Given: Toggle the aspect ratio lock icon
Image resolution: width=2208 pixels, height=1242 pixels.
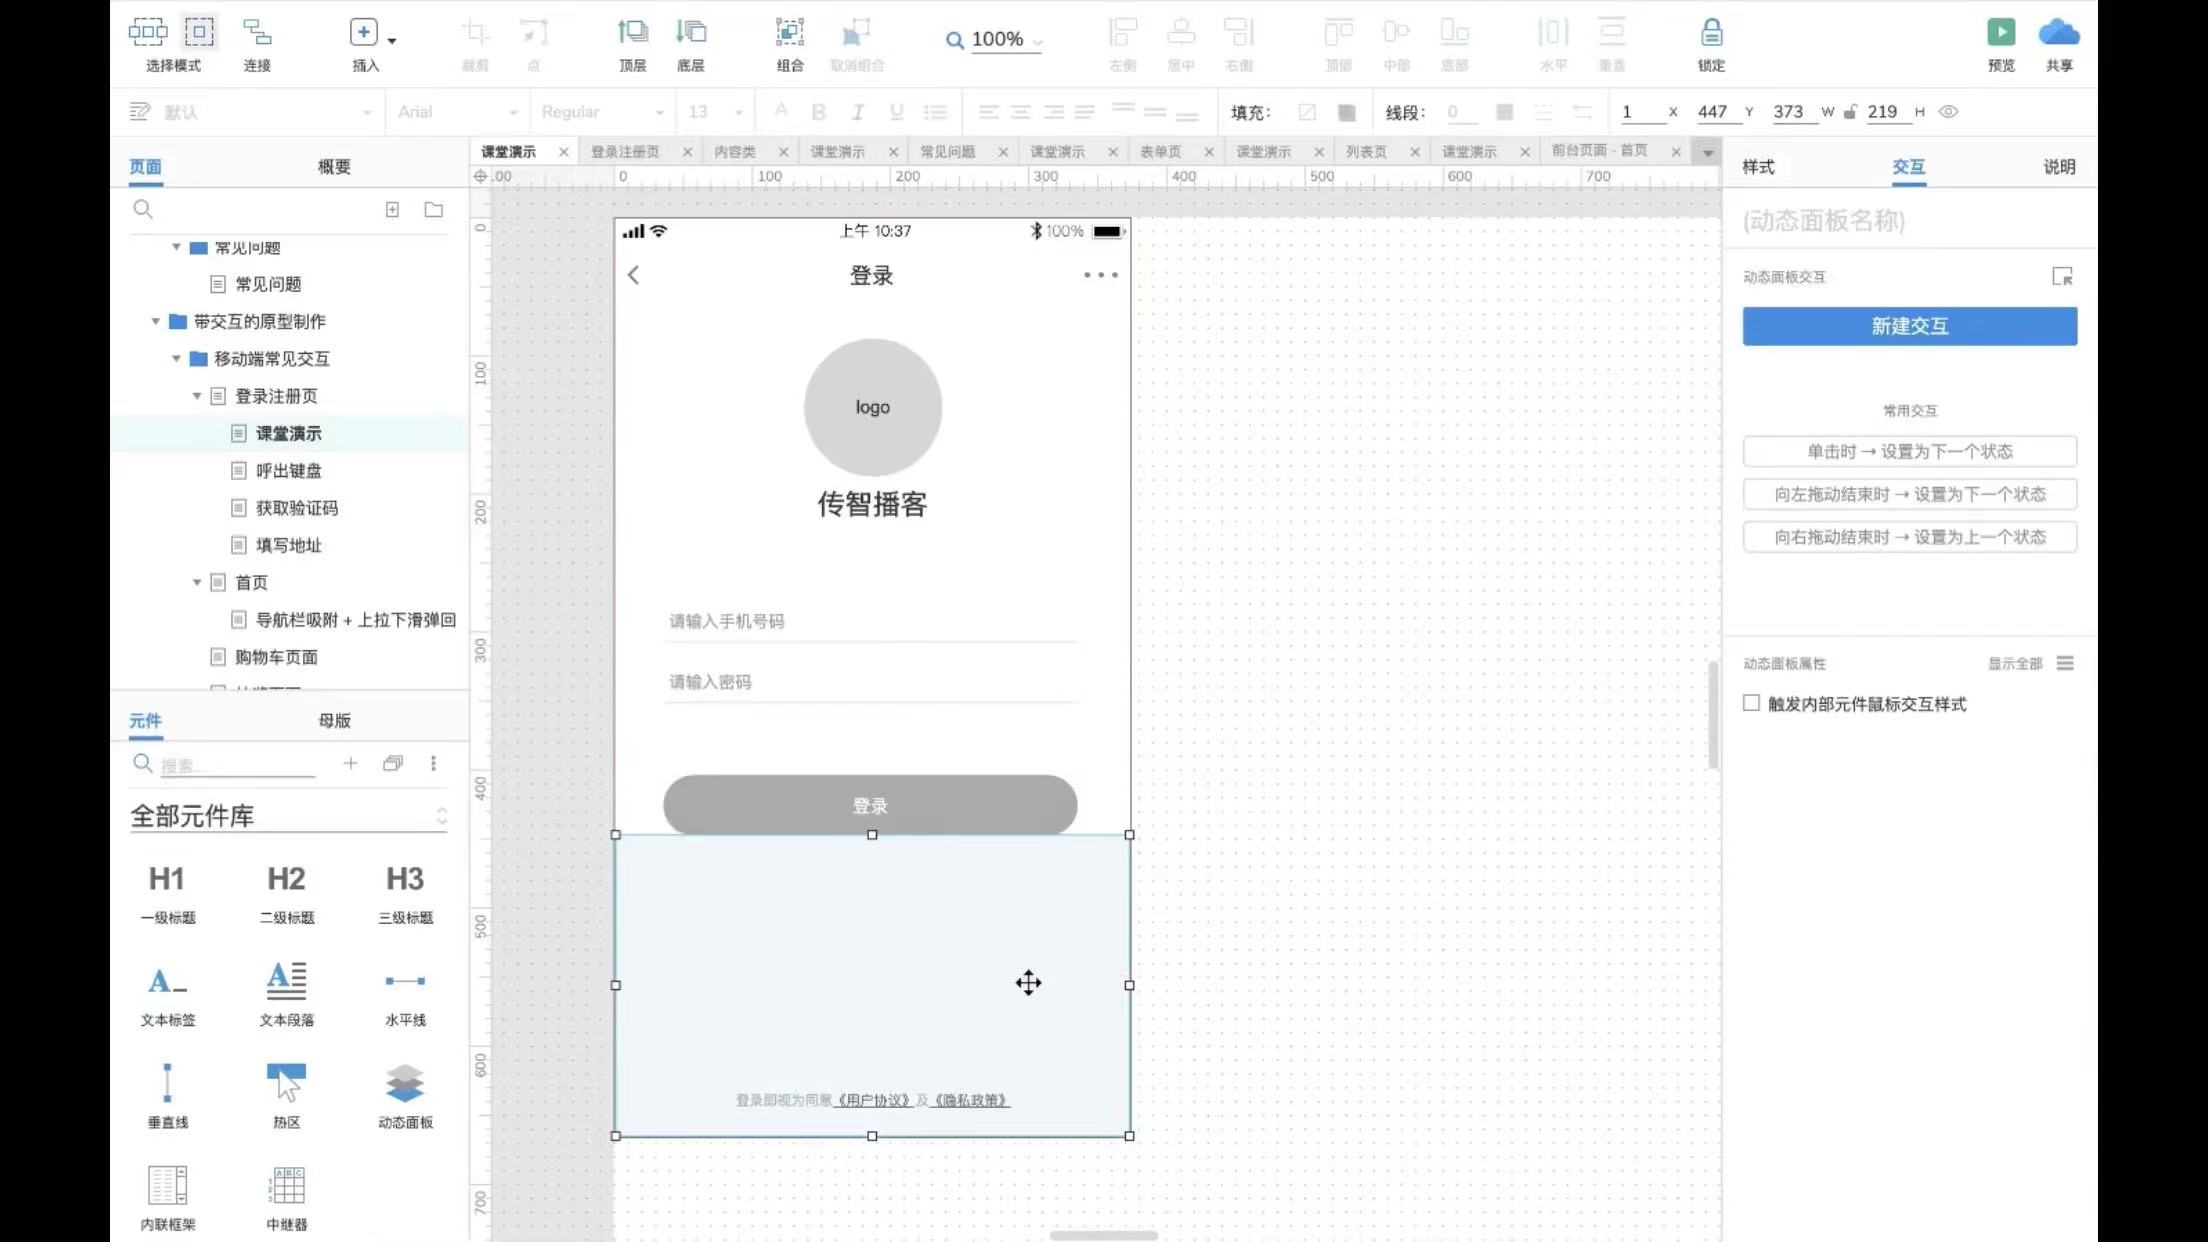Looking at the screenshot, I should coord(1850,112).
